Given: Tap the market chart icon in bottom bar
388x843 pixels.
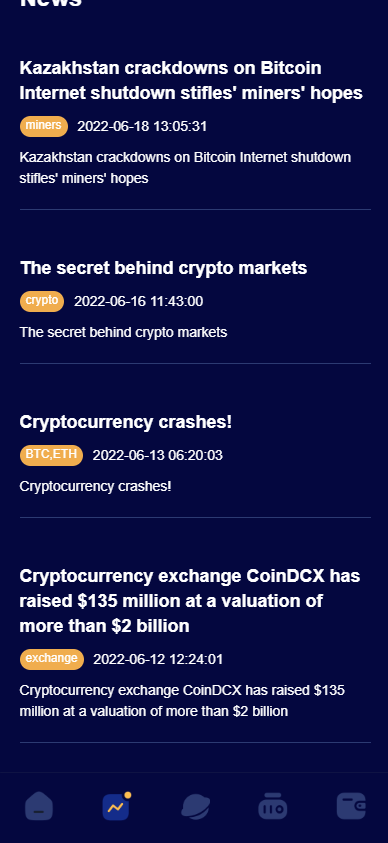Looking at the screenshot, I should click(x=117, y=806).
